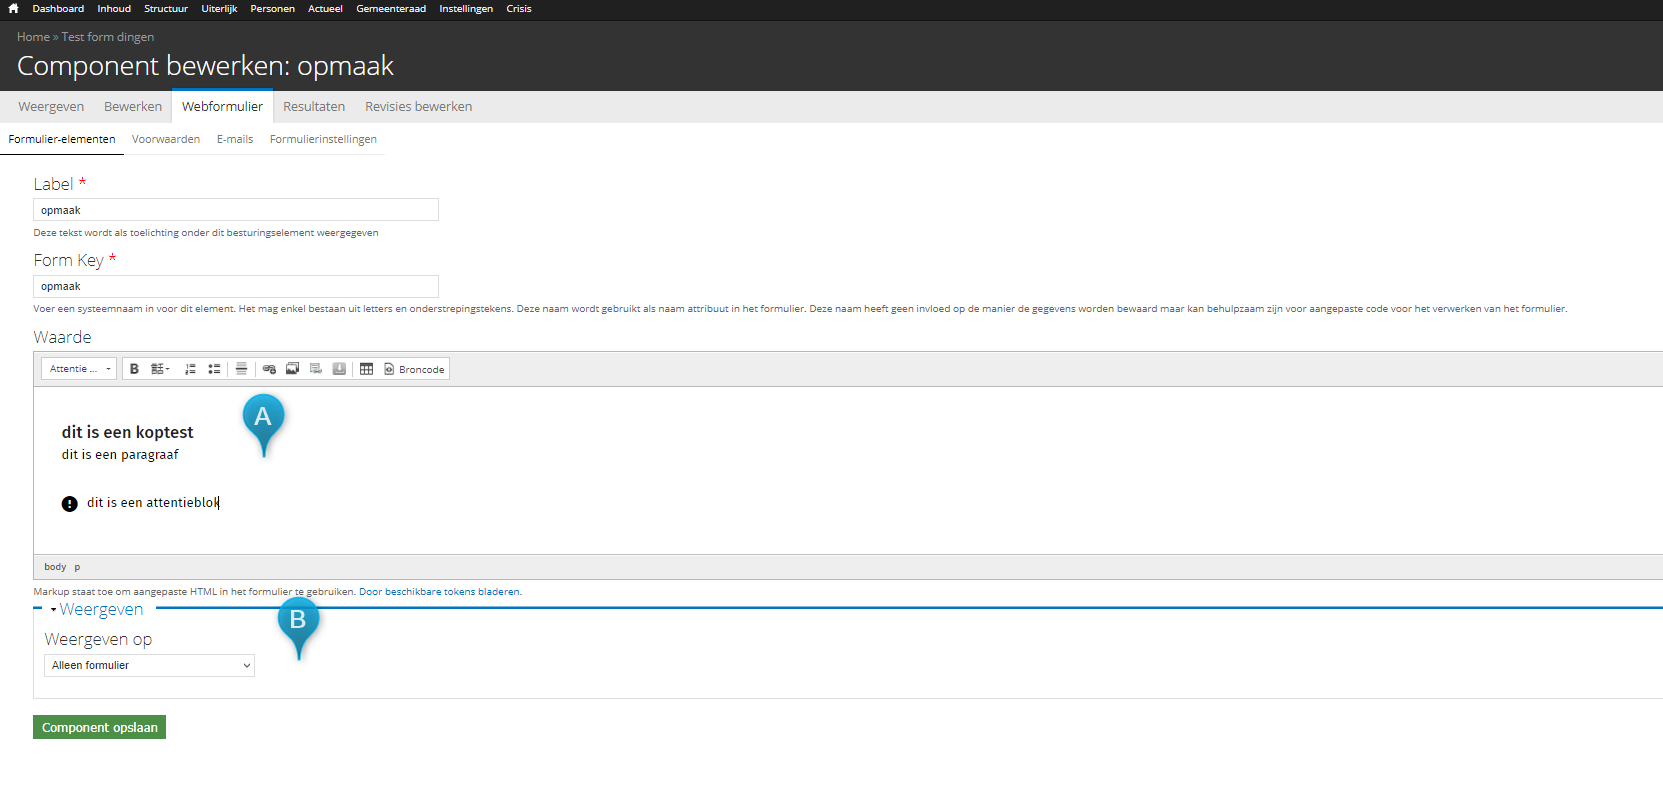Insert a horizontal line
Screen dimensions: 1663x788
pyautogui.click(x=241, y=369)
